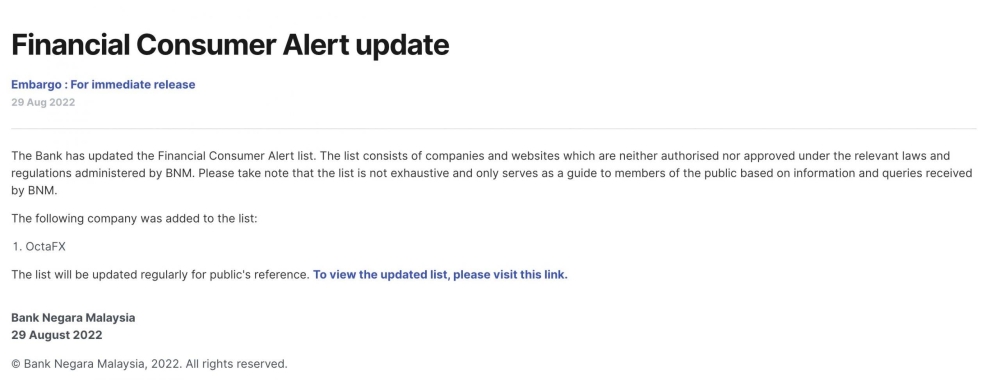Select the "OctaFX" list entry
The image size is (1000, 380).
[45, 247]
